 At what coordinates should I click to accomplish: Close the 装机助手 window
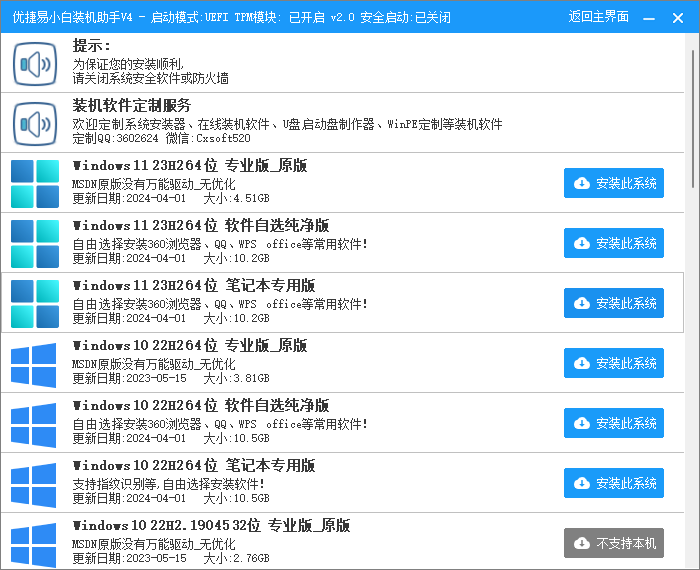point(678,18)
